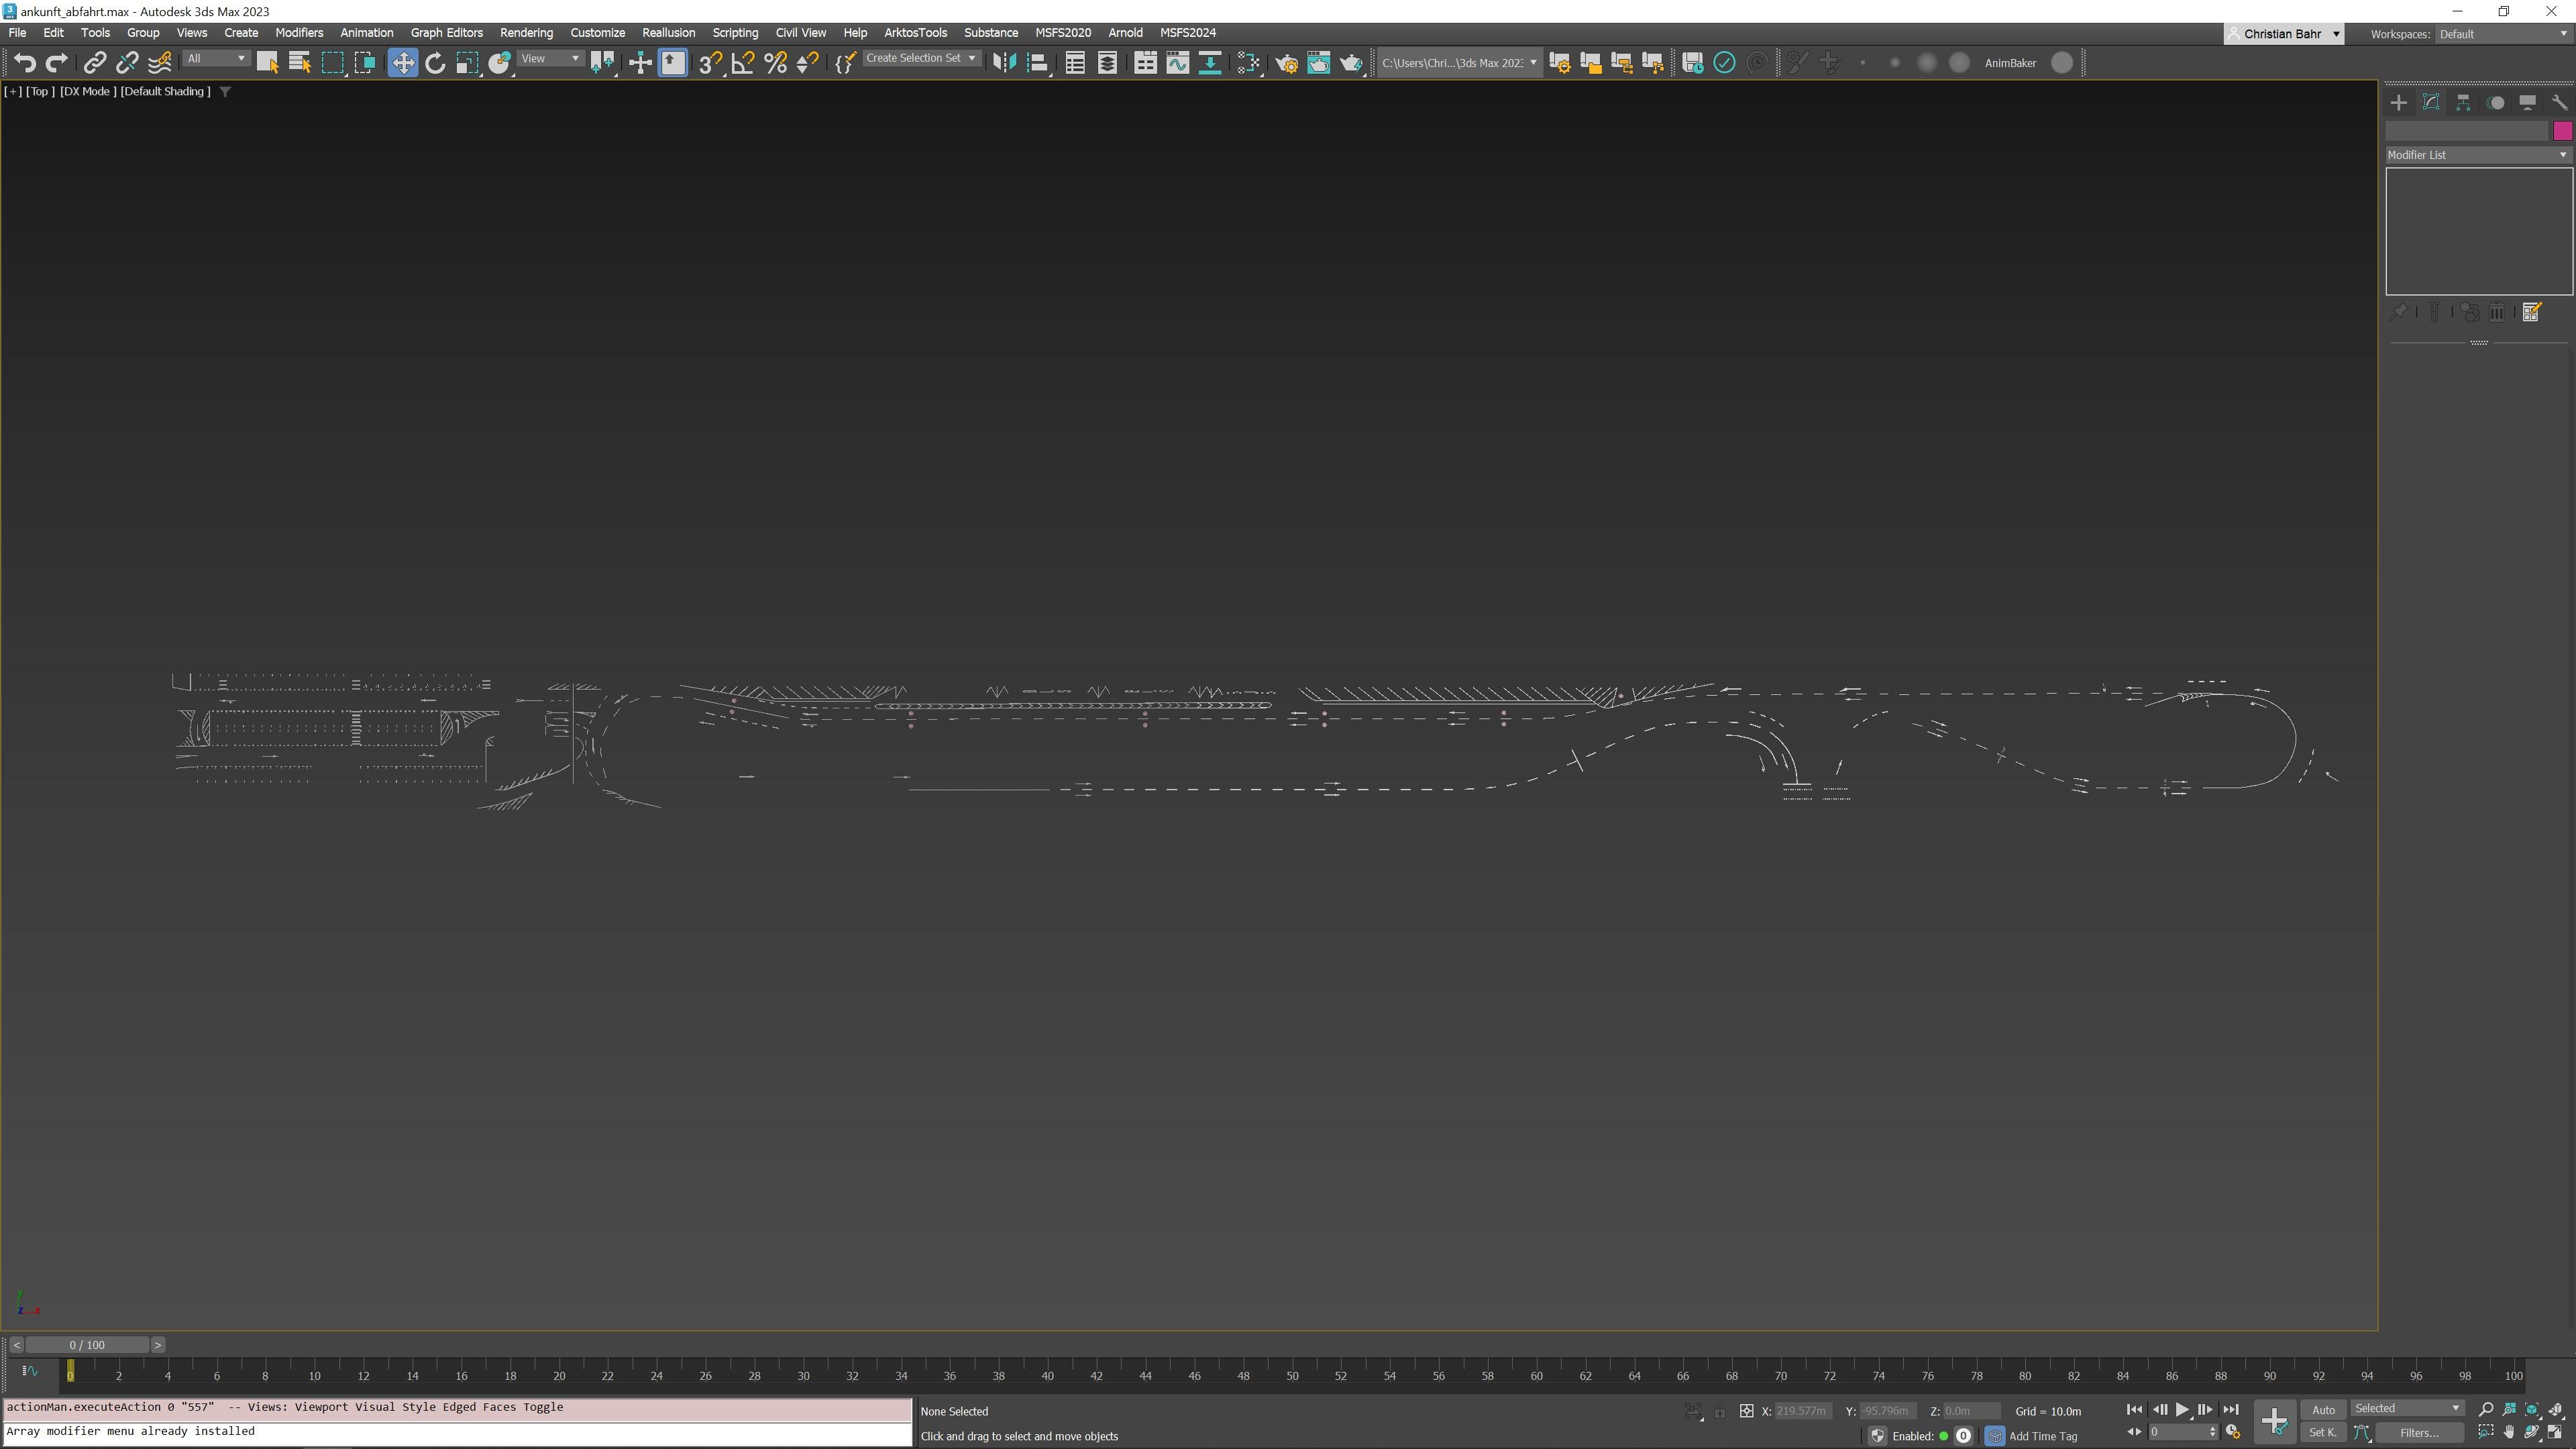Click the Play Animation button
Screen dimensions: 2576x1449
coord(2182,1410)
